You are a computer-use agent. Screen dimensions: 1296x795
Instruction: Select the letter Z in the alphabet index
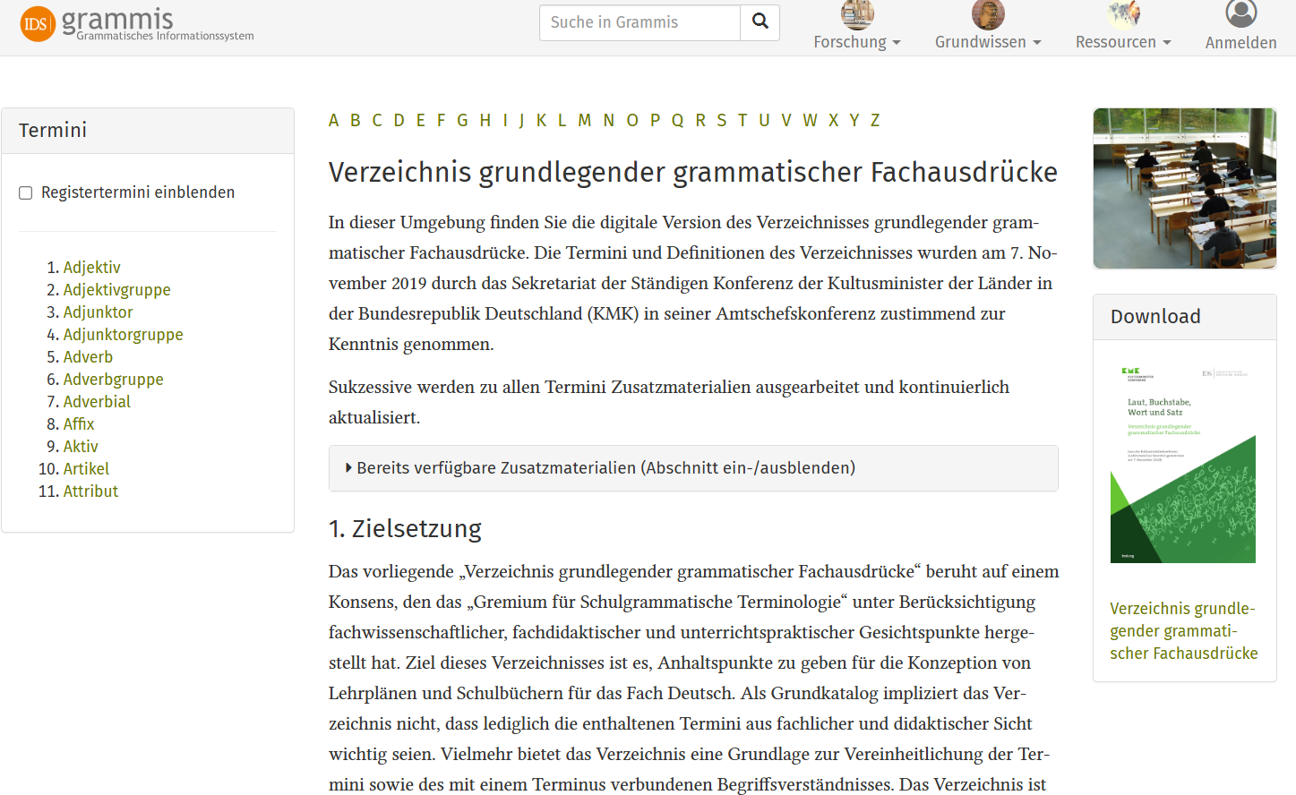point(875,120)
